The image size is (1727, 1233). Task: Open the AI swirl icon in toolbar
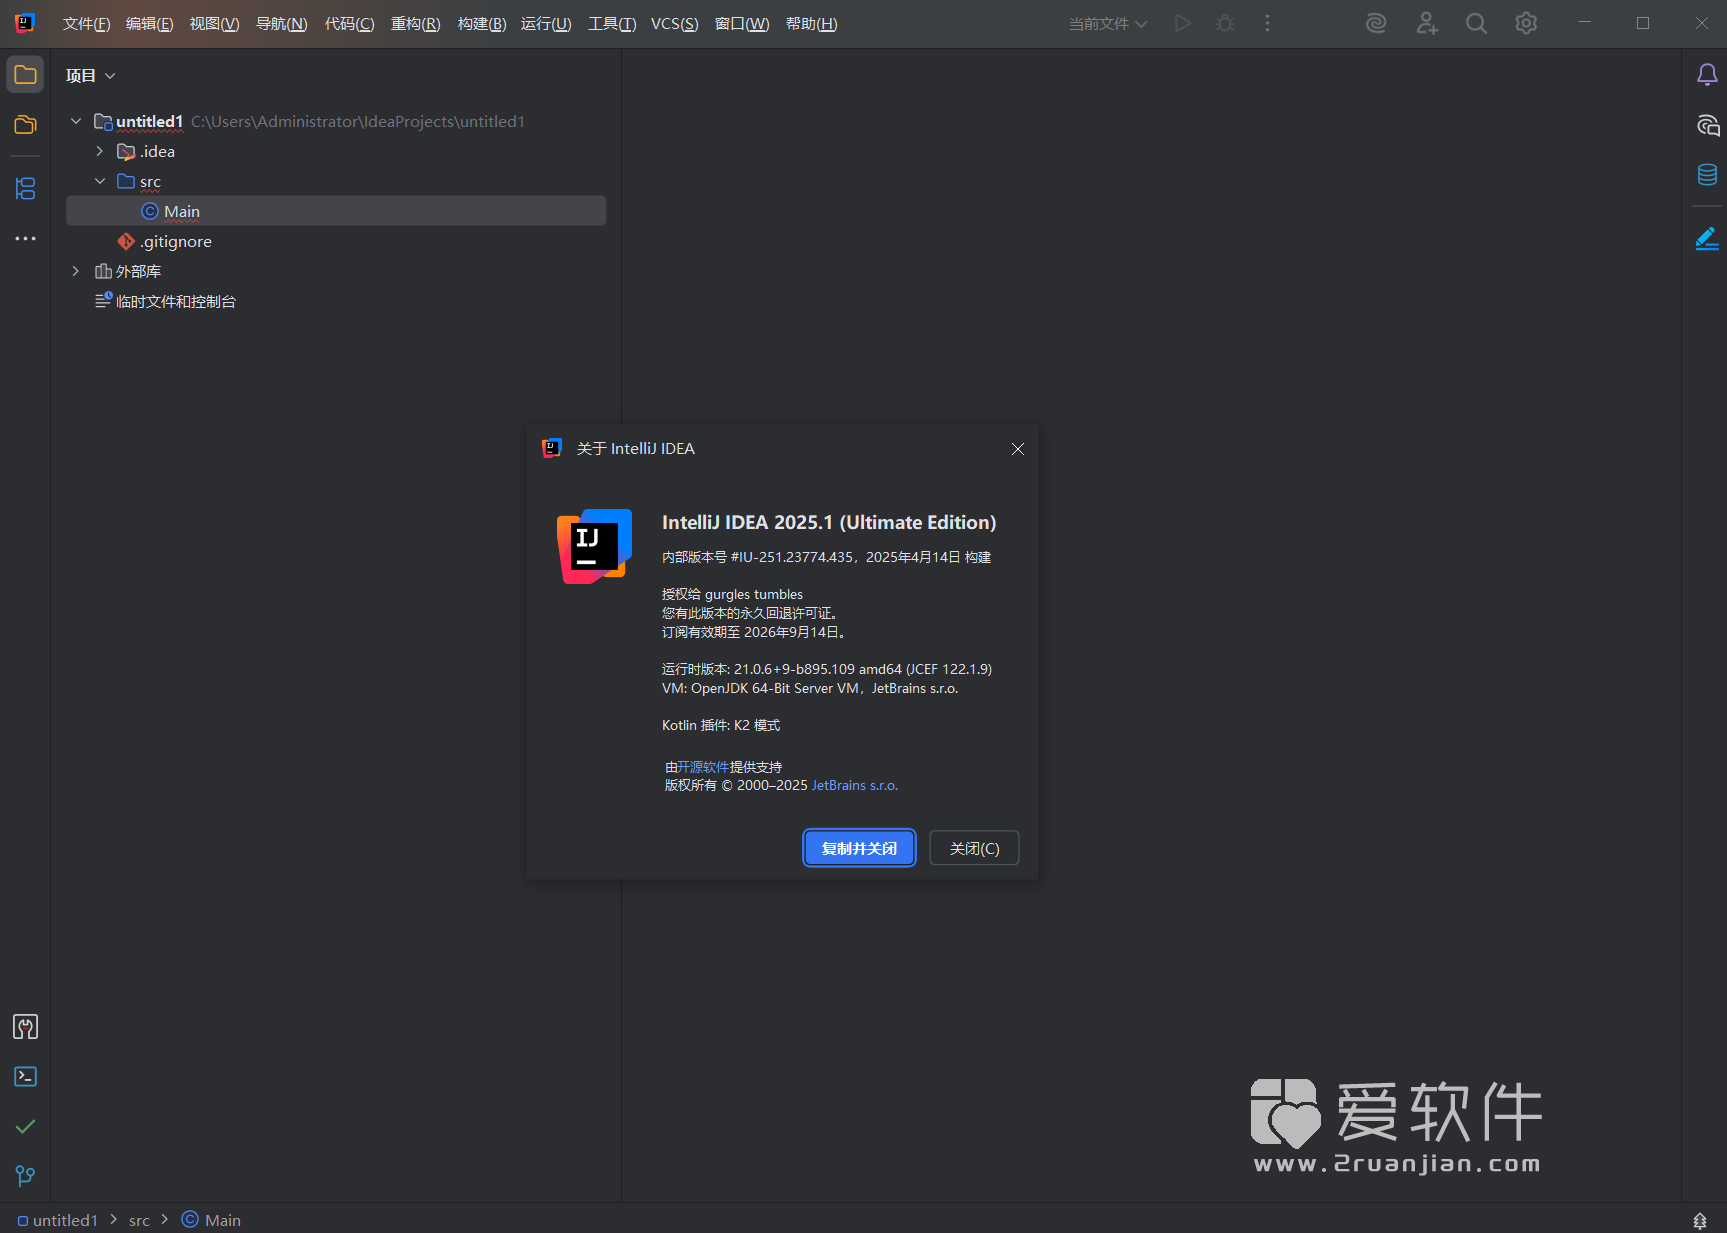pos(1376,23)
